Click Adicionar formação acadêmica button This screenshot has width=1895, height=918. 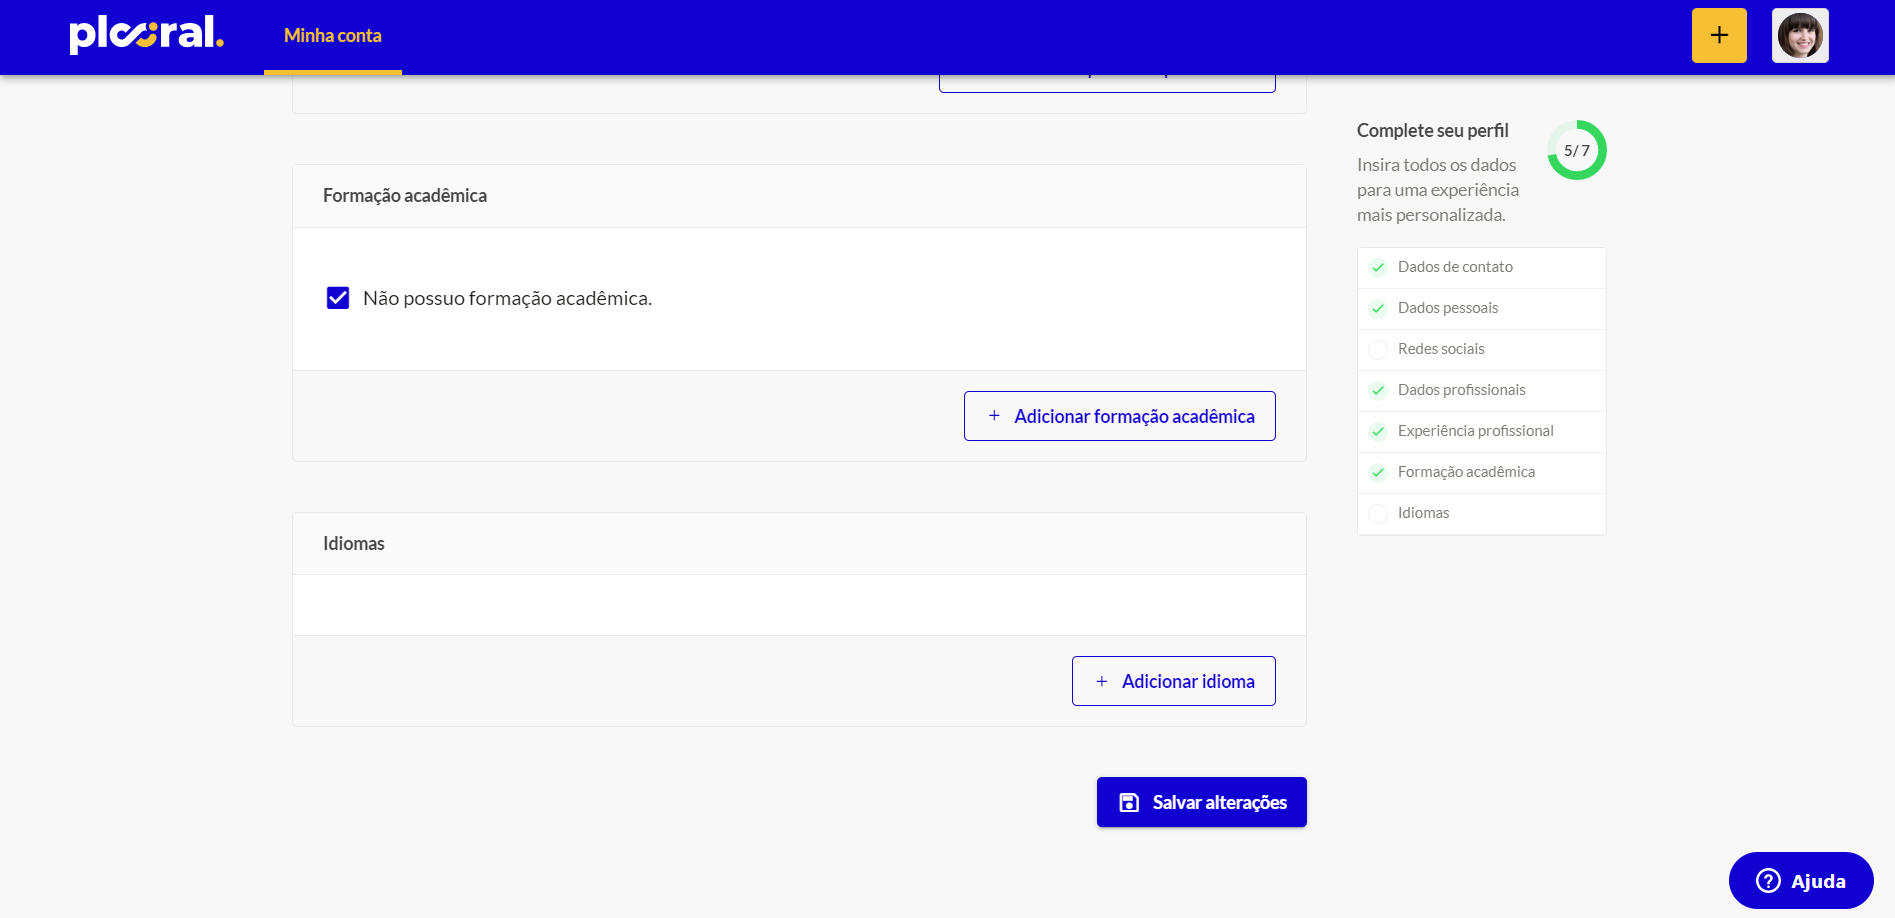1119,416
